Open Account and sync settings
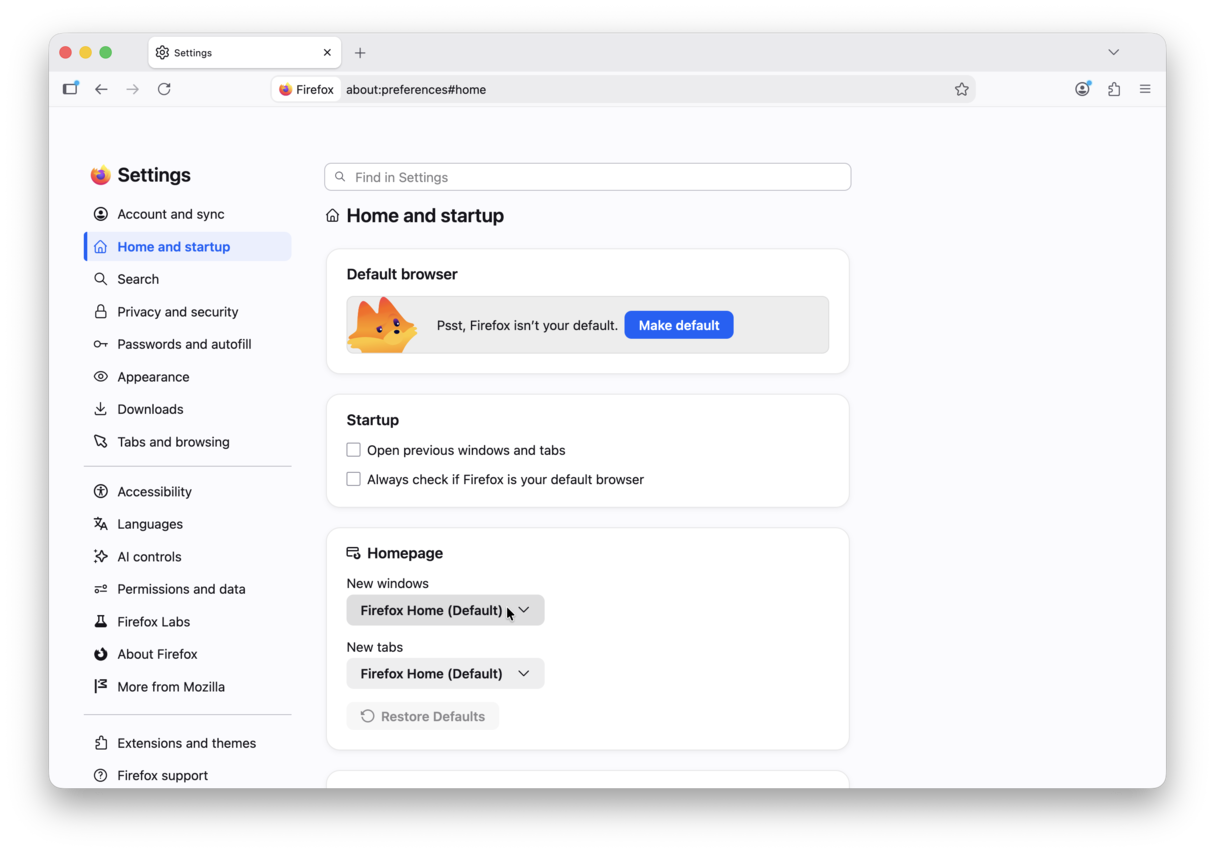This screenshot has height=853, width=1215. [188, 214]
